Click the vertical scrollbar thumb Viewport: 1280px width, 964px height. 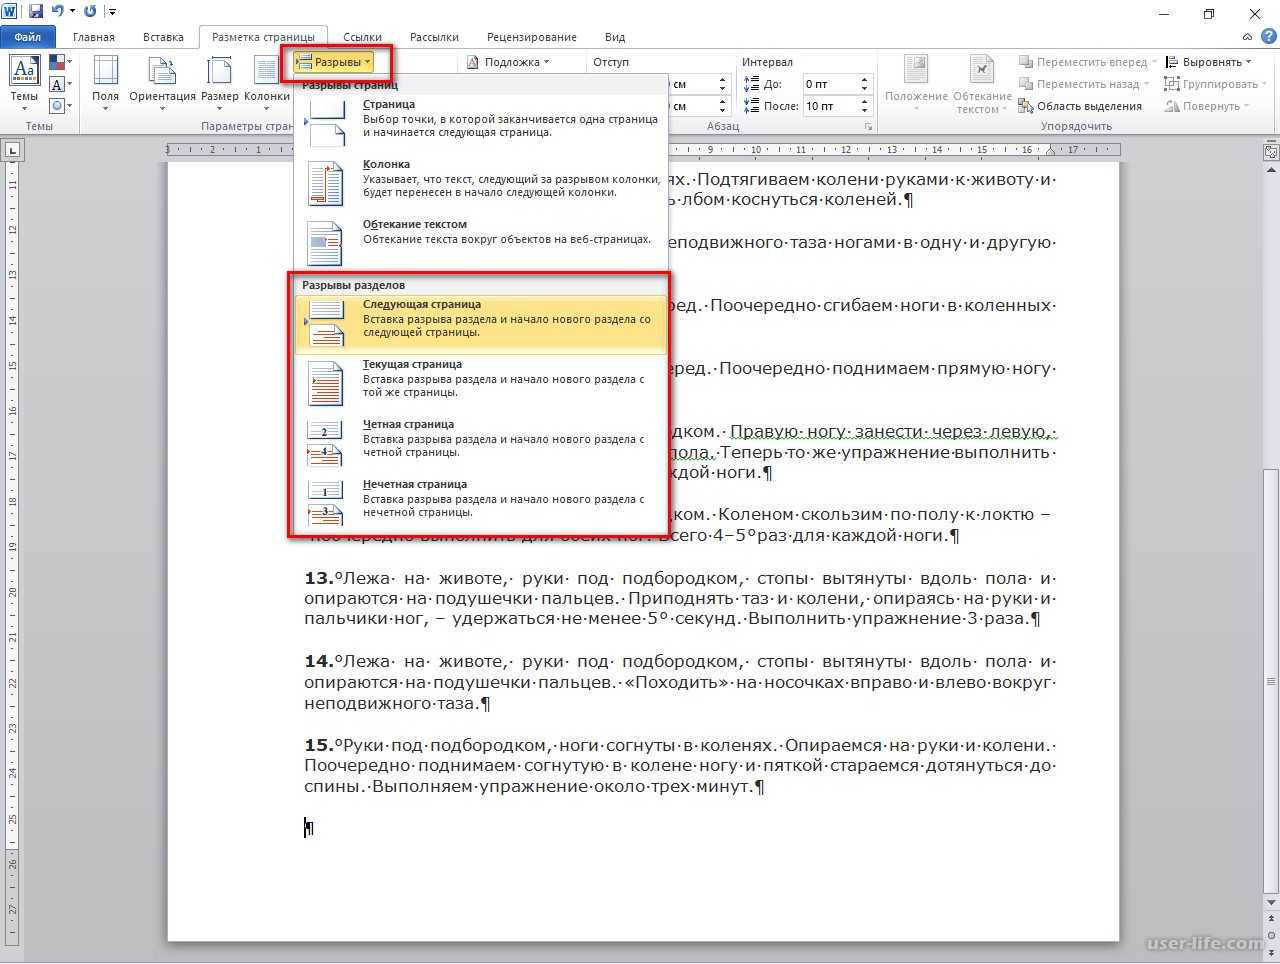pos(1271,680)
